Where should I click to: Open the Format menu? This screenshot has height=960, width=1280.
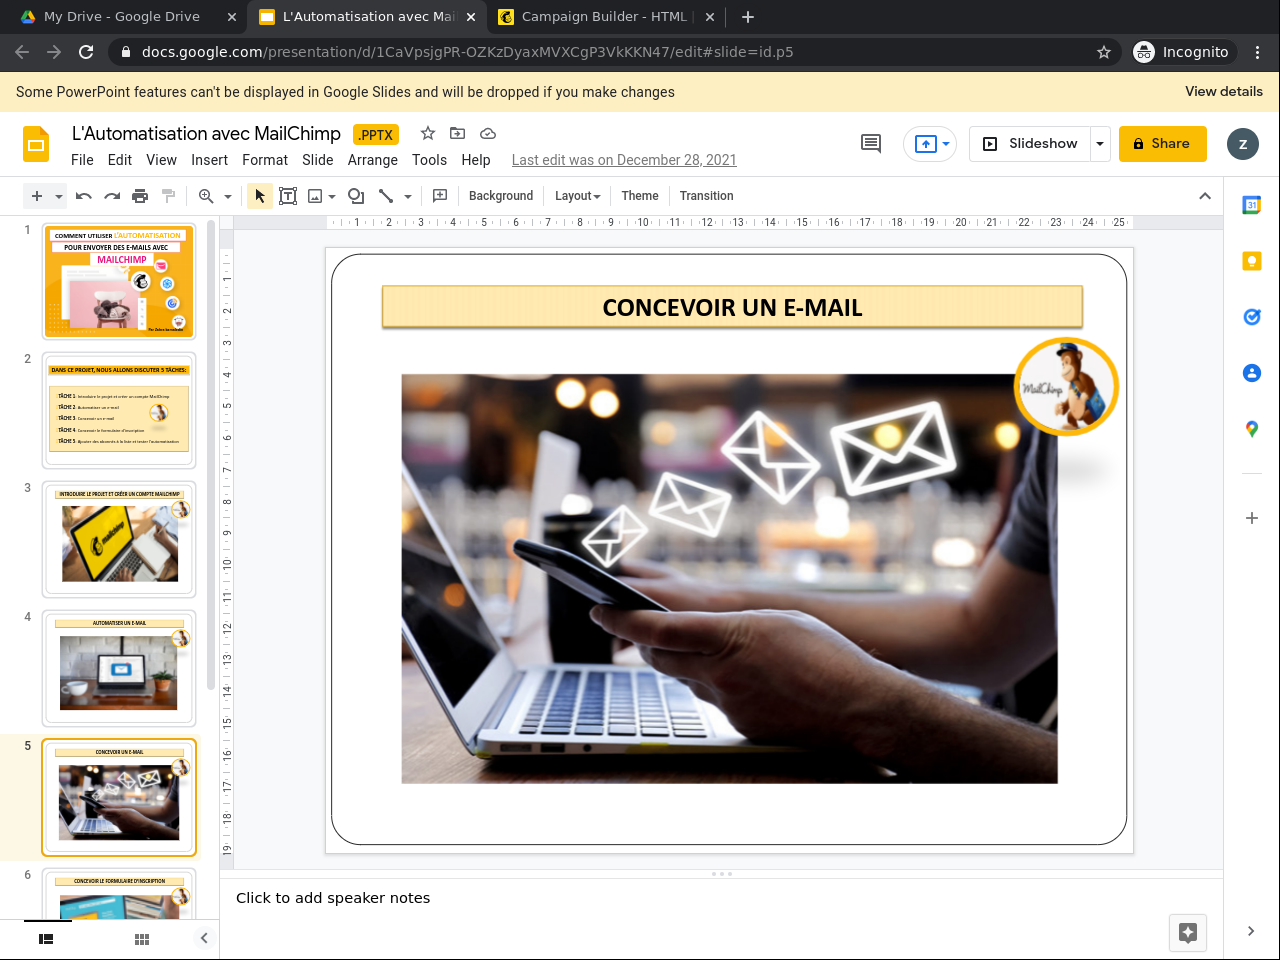265,160
